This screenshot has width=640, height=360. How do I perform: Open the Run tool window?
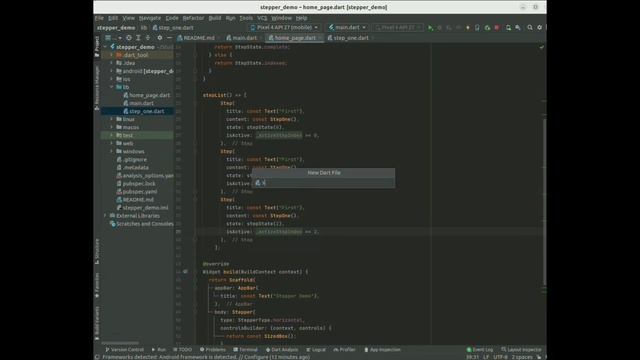pyautogui.click(x=159, y=350)
